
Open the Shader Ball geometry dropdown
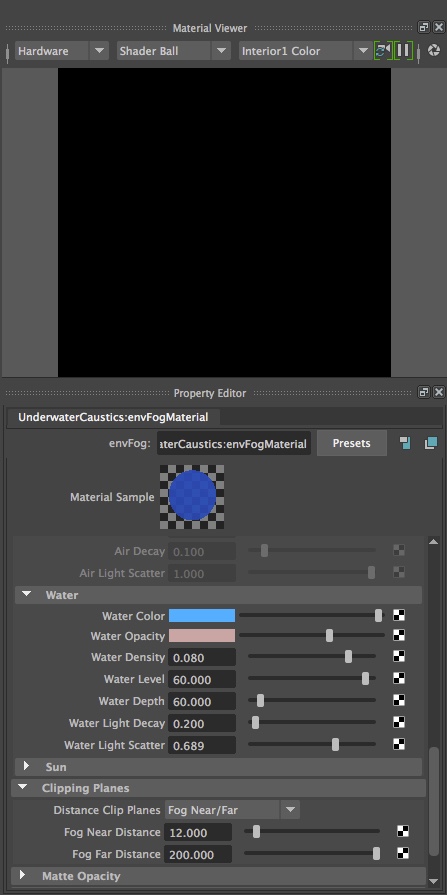pyautogui.click(x=173, y=51)
